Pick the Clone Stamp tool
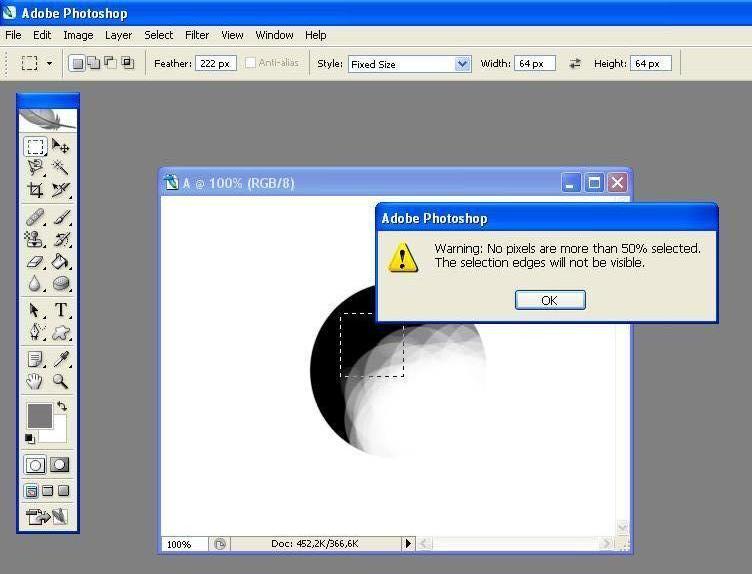The width and height of the screenshot is (752, 574). point(35,239)
